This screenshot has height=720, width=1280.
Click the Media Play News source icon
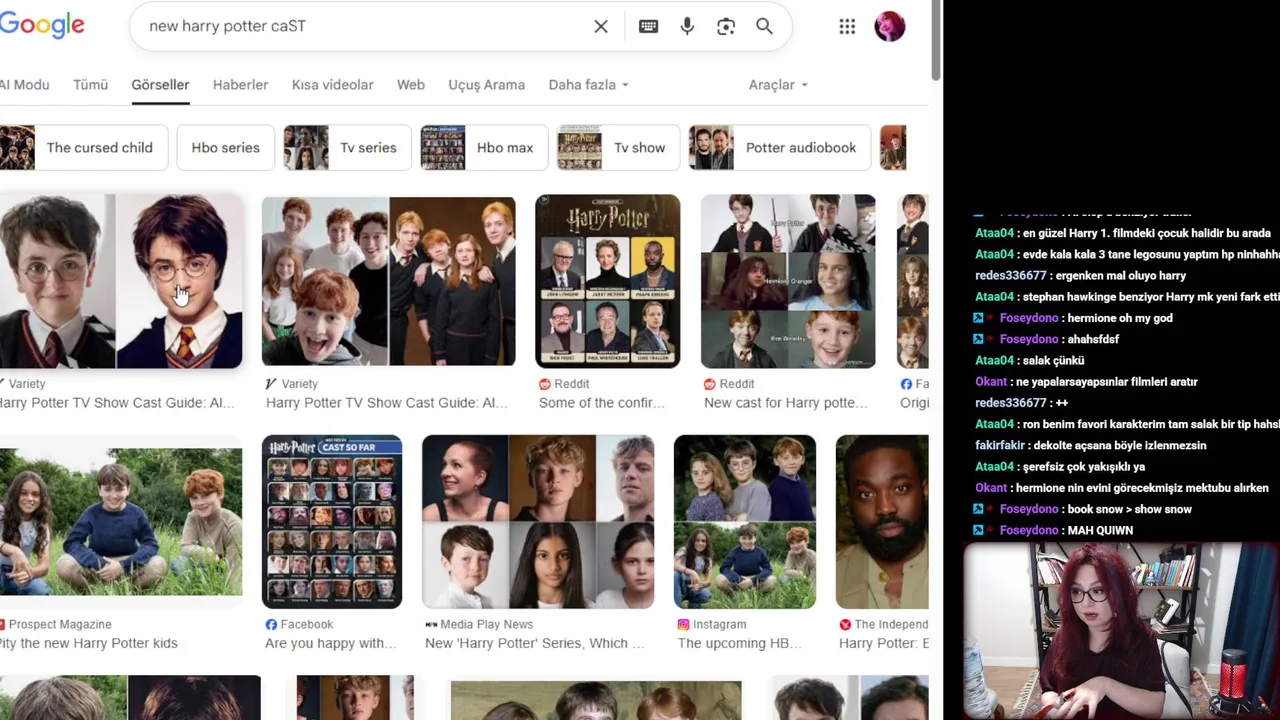[431, 624]
